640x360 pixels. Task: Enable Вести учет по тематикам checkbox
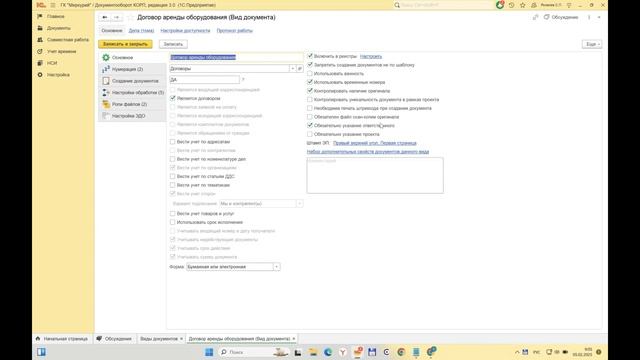coord(173,185)
